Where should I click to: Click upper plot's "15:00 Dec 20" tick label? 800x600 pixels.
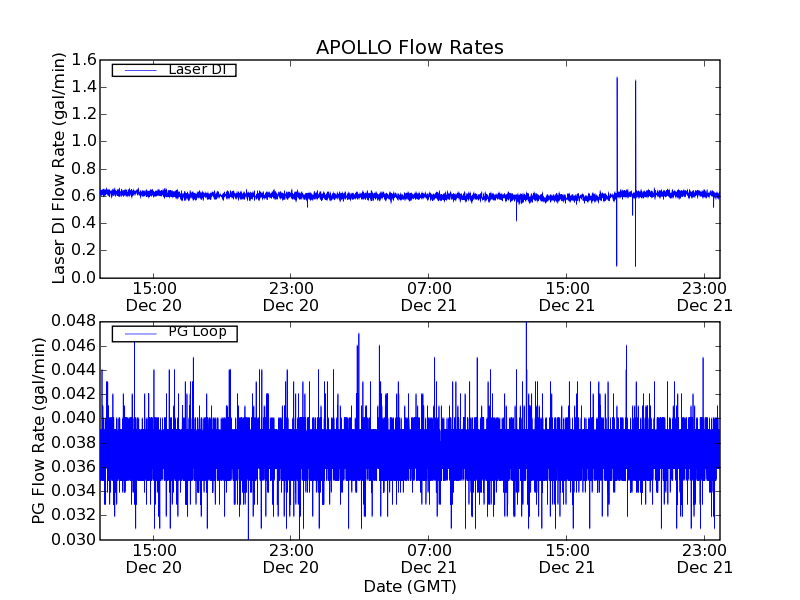pyautogui.click(x=153, y=296)
